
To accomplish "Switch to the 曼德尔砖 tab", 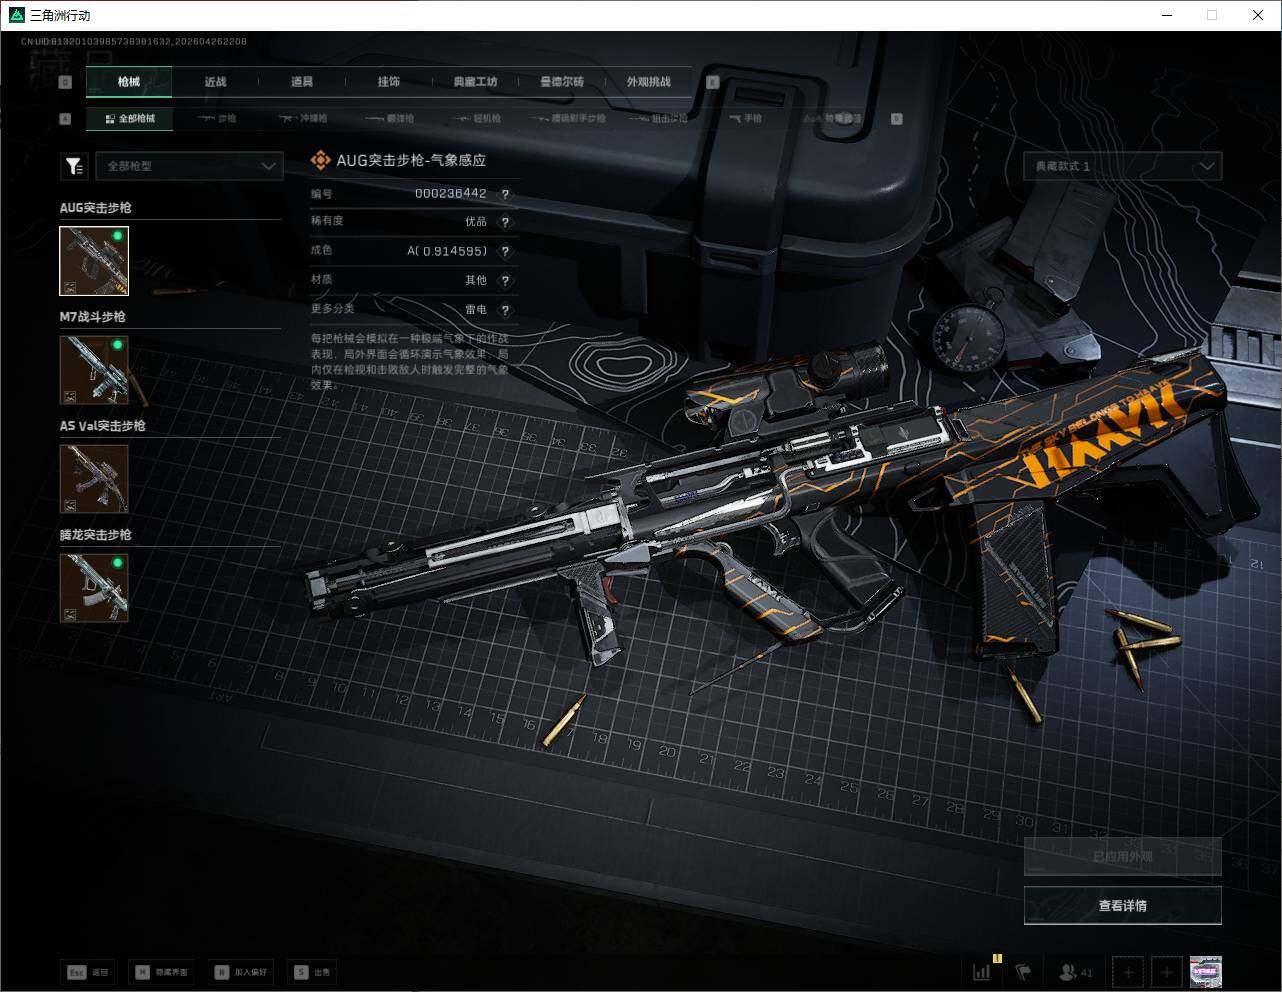I will click(x=562, y=82).
